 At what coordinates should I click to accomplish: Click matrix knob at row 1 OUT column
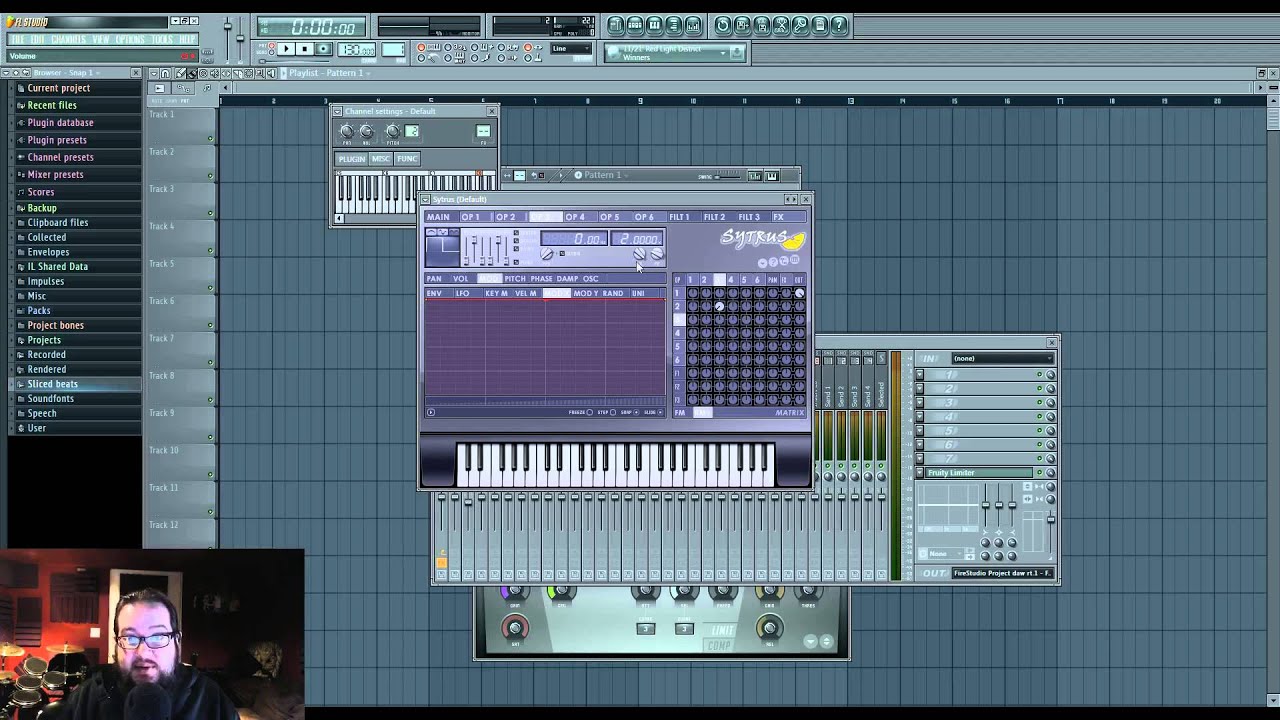799,293
